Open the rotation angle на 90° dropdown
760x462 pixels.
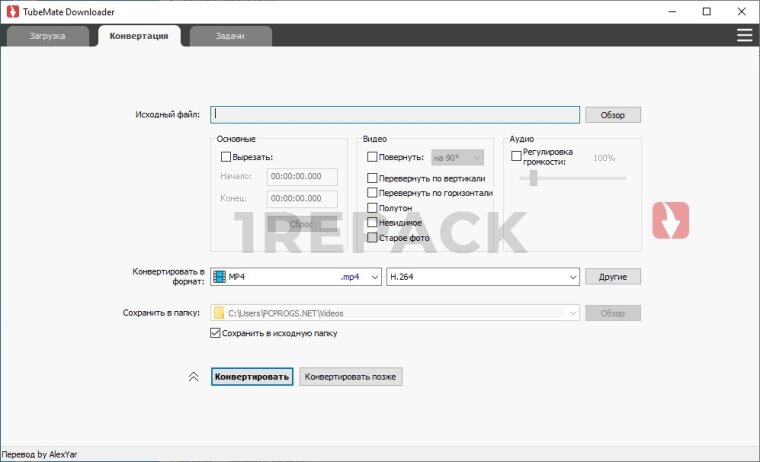click(457, 157)
